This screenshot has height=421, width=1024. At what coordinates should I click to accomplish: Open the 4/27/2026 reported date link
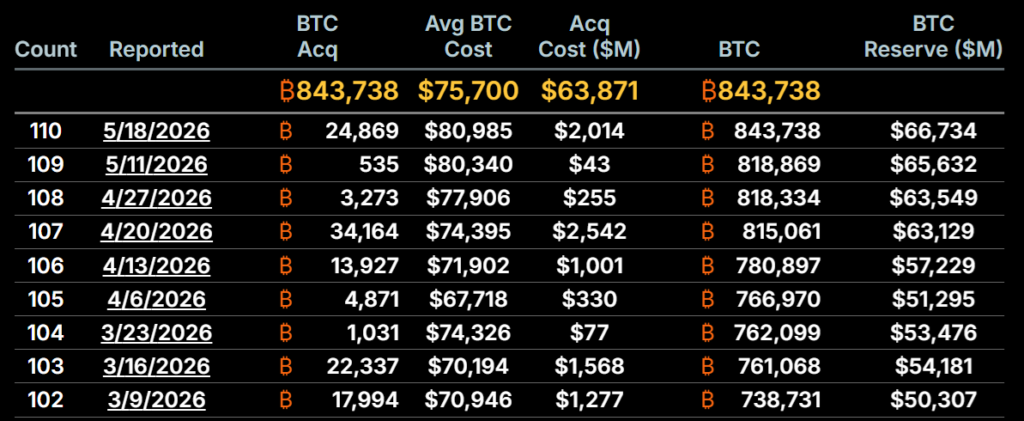pyautogui.click(x=157, y=198)
